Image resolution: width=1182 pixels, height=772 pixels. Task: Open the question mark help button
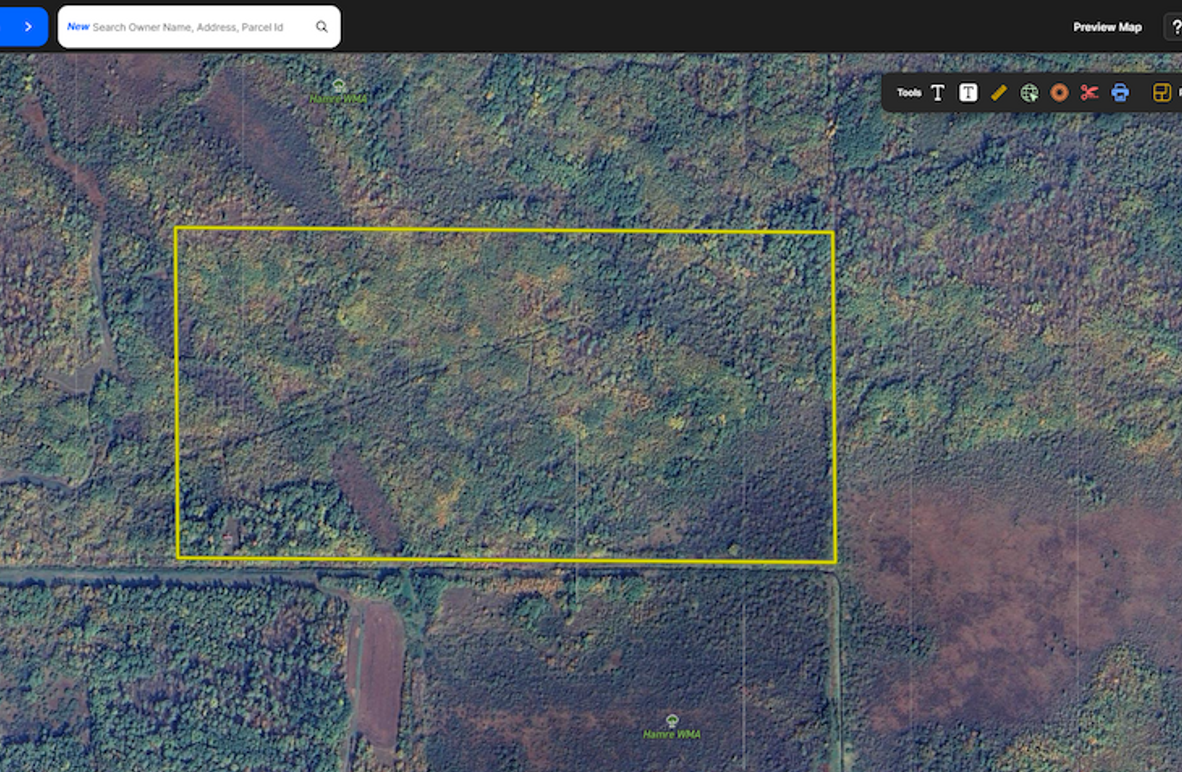pos(1174,27)
